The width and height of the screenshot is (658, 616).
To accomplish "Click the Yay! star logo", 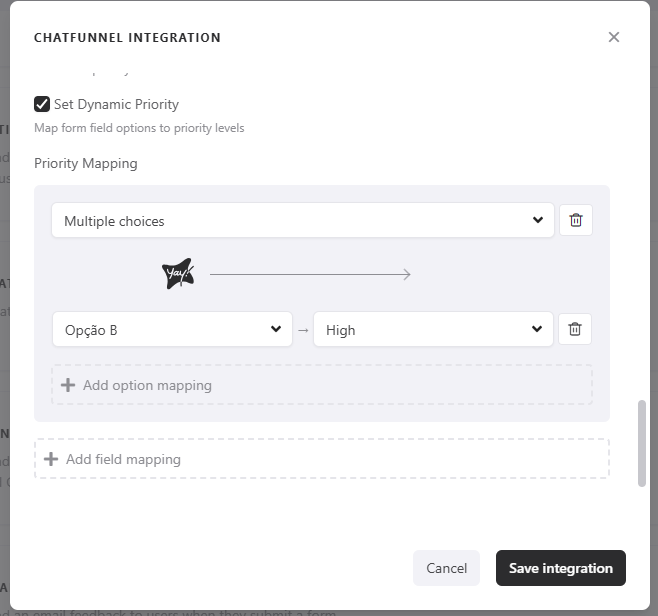I will pyautogui.click(x=177, y=274).
